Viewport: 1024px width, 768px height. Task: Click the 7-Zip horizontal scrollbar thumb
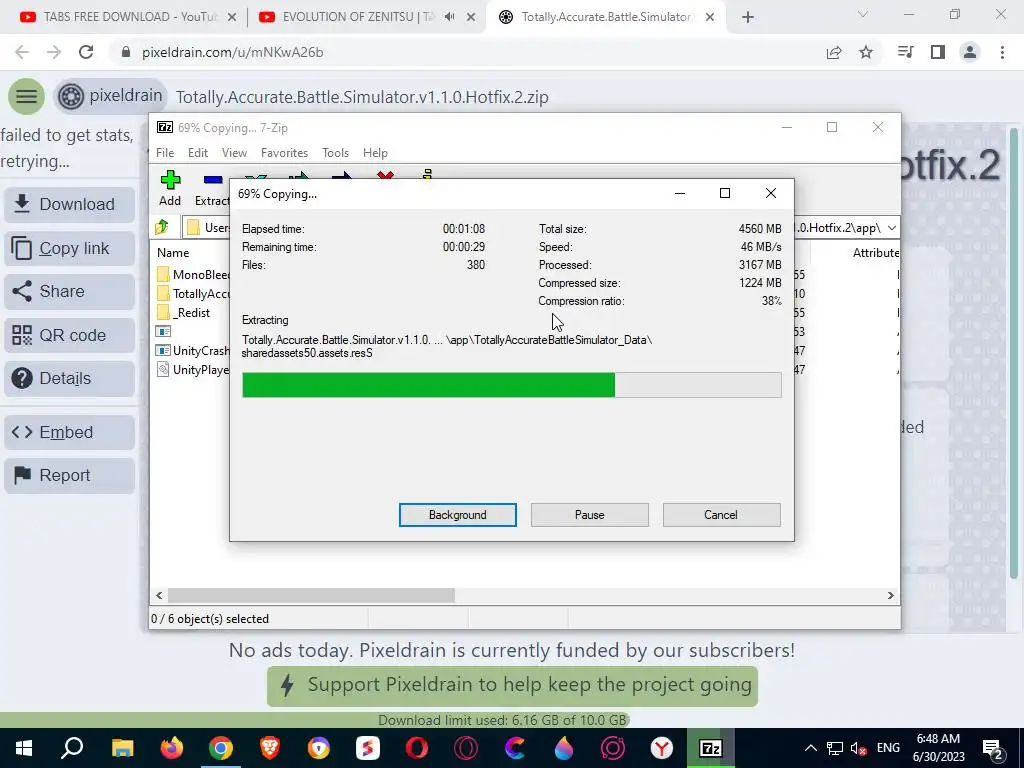click(x=311, y=596)
